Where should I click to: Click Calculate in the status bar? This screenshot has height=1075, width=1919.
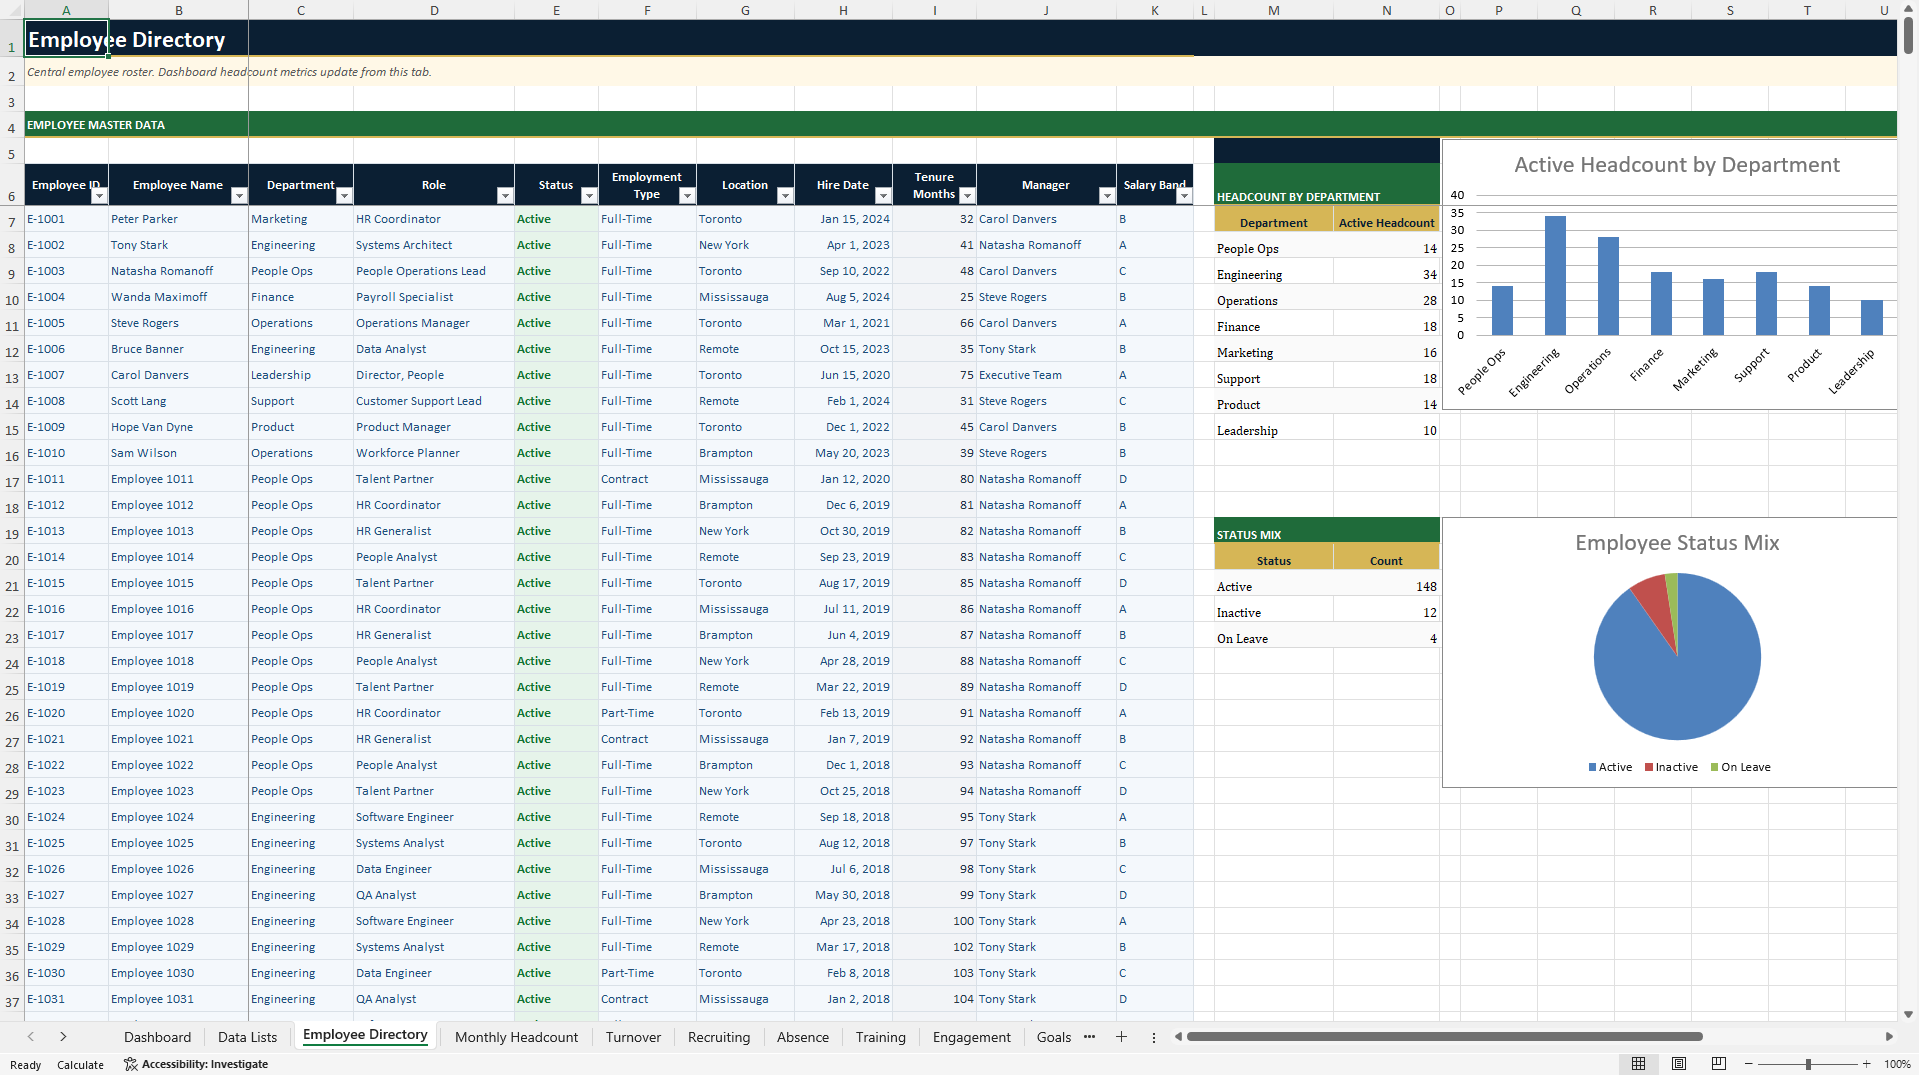(x=80, y=1065)
